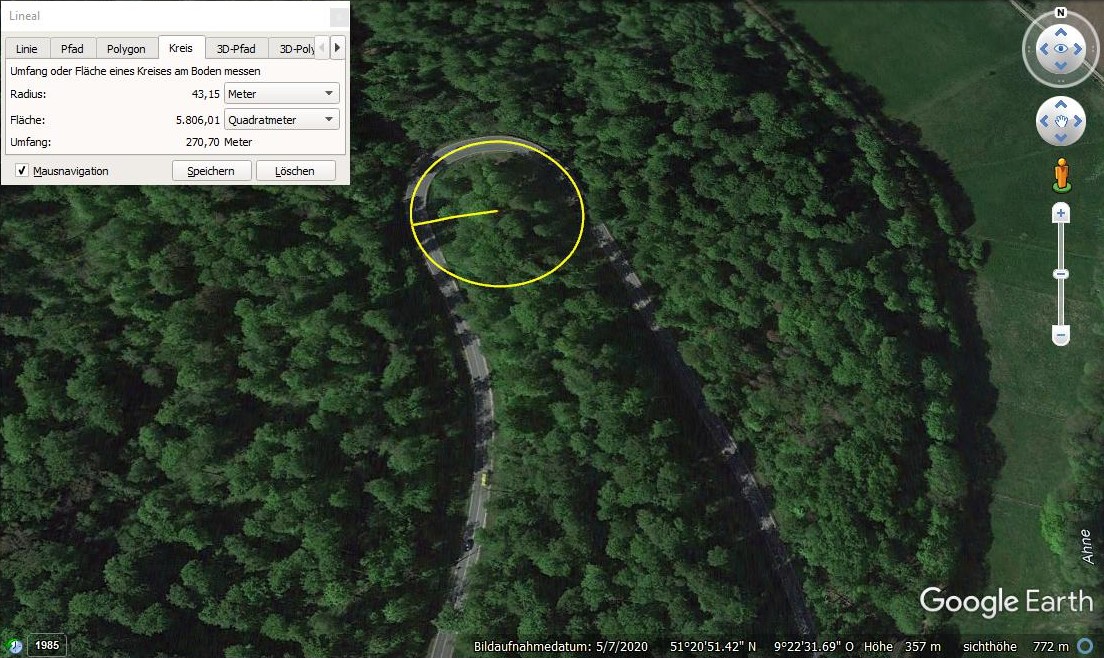Select the 3D-Pfad tab

click(x=236, y=49)
